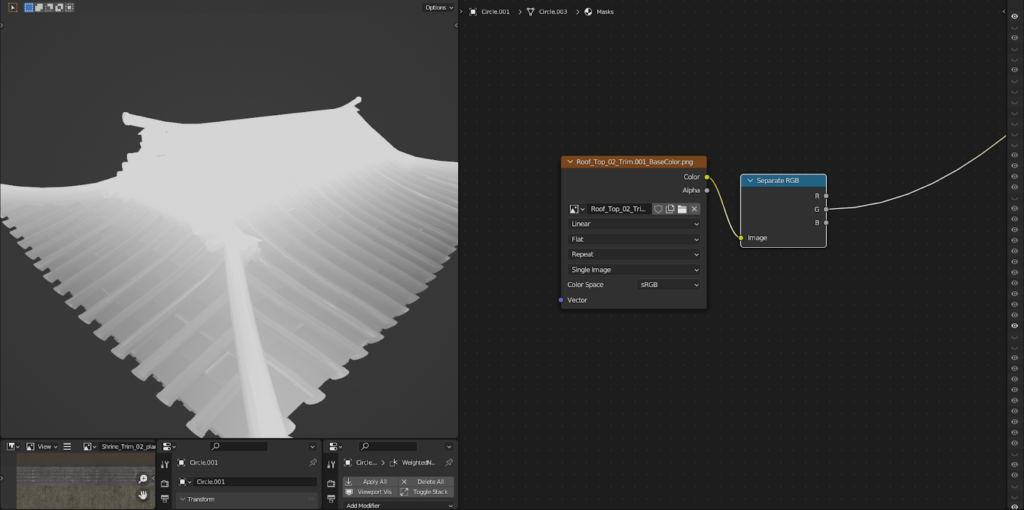Click the fake user shield icon
This screenshot has height=510, width=1024.
(x=658, y=209)
